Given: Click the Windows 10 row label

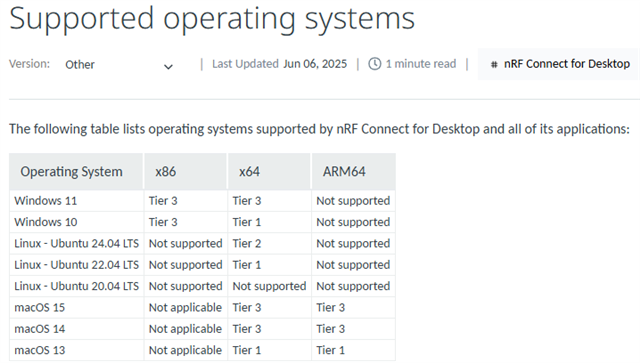Looking at the screenshot, I should click(x=46, y=222).
